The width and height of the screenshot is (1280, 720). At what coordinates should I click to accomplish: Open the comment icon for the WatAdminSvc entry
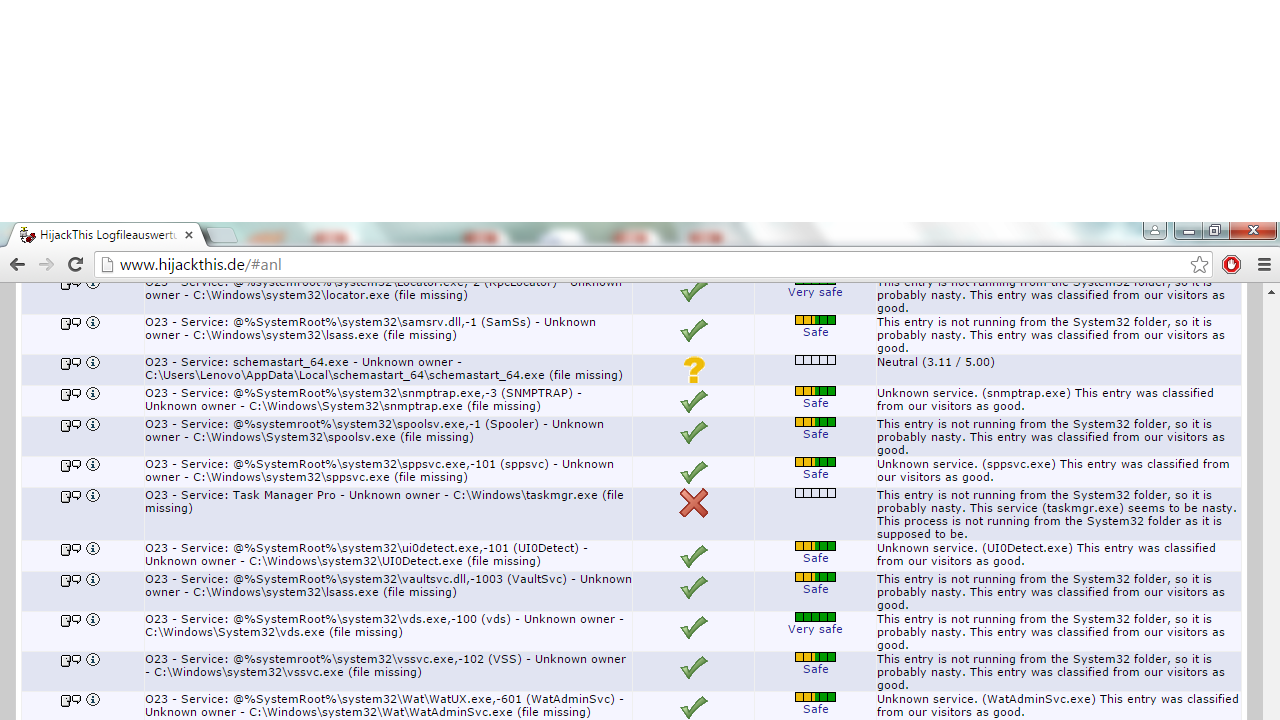tap(71, 700)
